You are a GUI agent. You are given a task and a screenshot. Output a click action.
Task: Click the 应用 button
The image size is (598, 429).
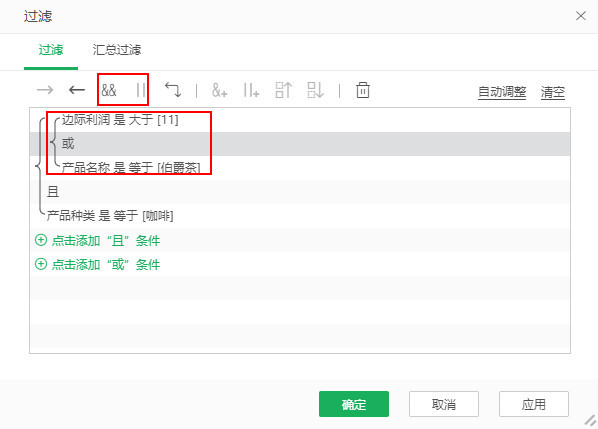pos(534,404)
